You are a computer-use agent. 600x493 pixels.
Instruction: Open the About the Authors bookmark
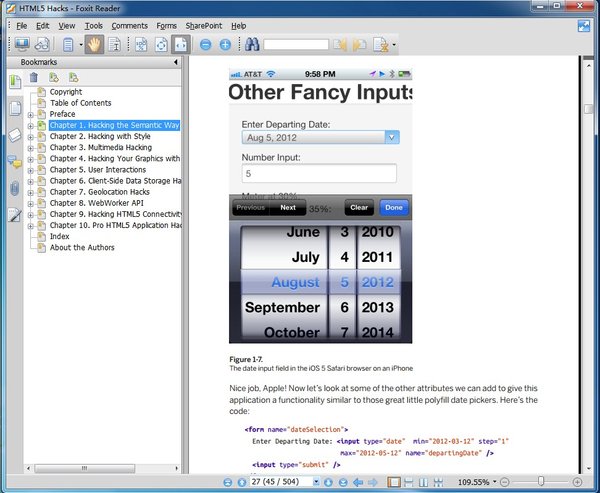(82, 247)
